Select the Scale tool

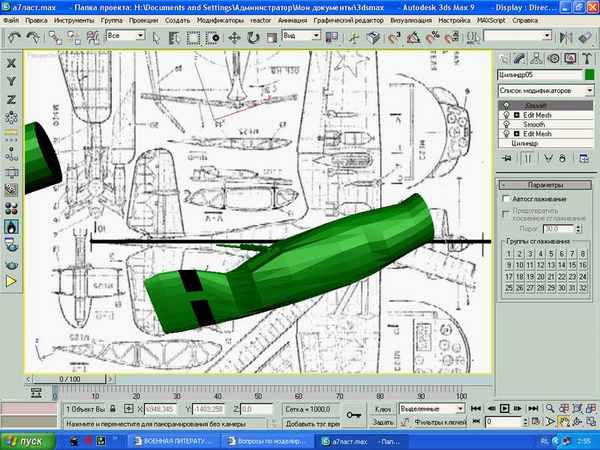(272, 38)
